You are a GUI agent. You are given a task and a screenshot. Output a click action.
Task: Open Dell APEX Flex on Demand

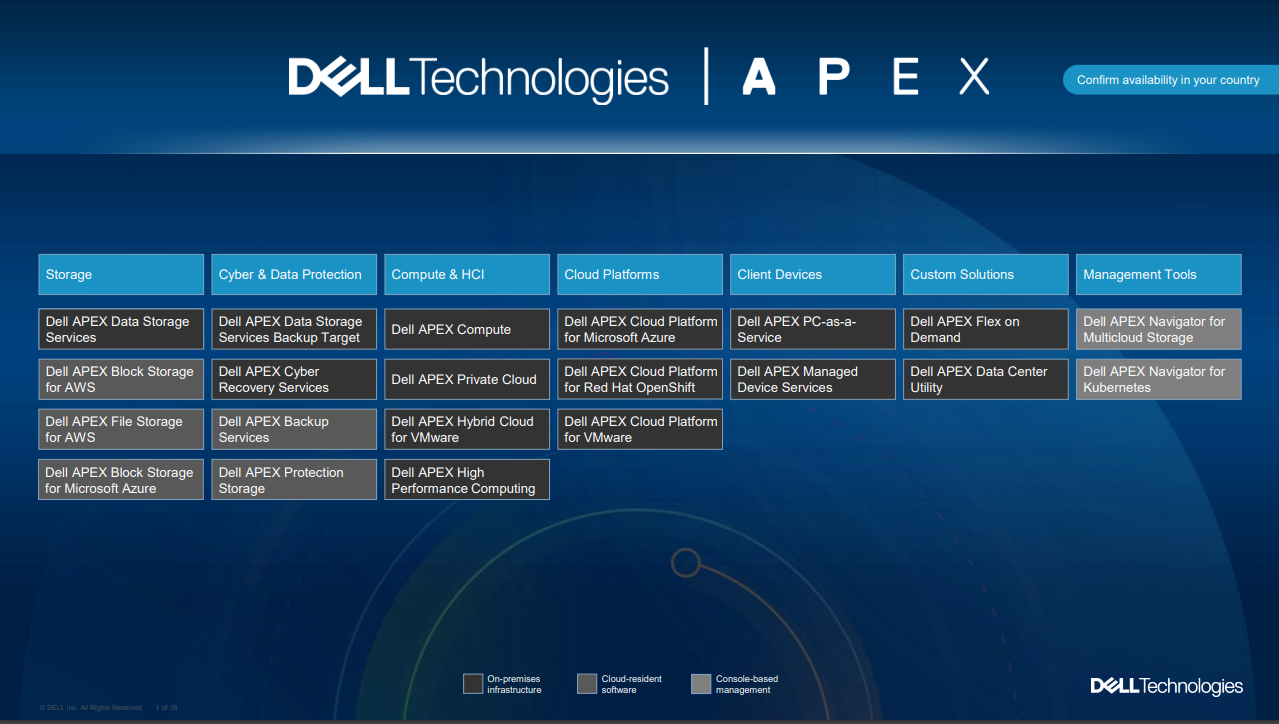coord(985,329)
